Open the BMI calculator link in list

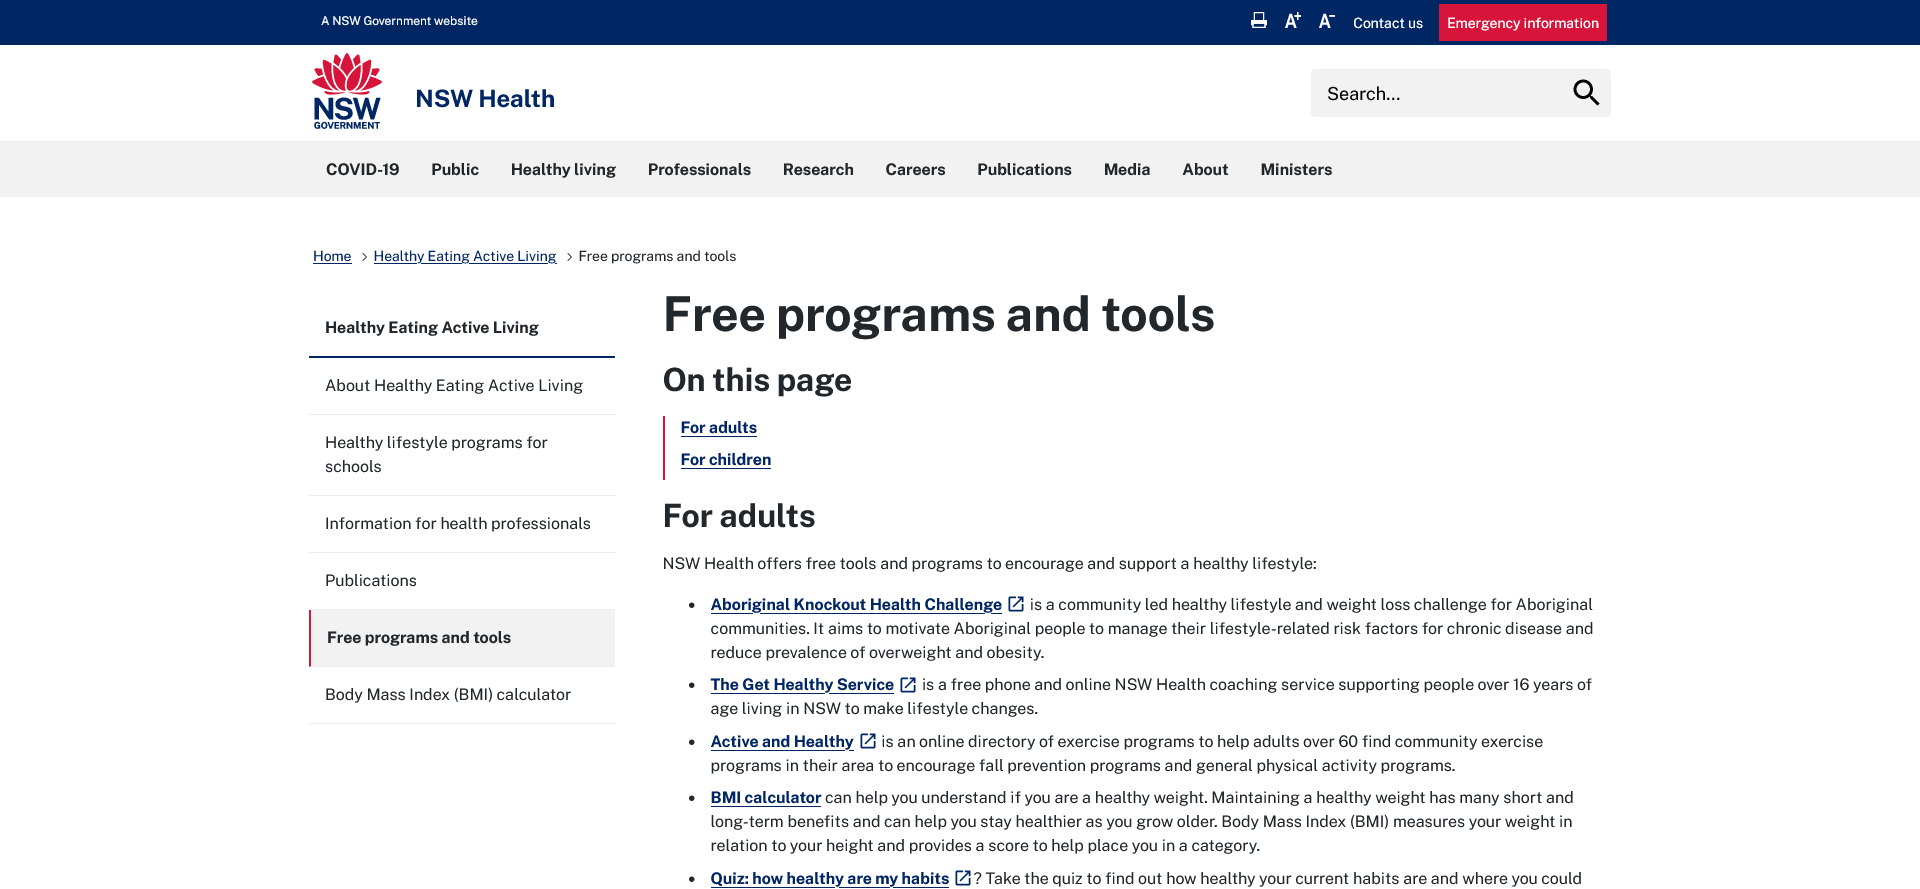click(x=765, y=798)
